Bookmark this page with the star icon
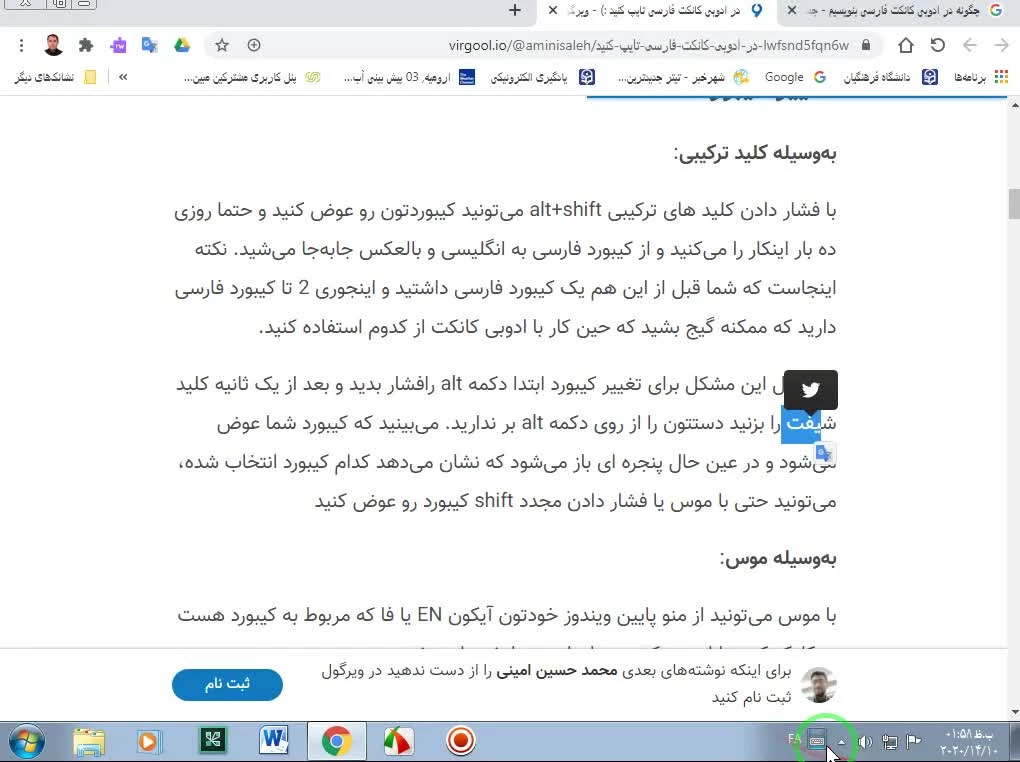The height and width of the screenshot is (762, 1020). 222,45
